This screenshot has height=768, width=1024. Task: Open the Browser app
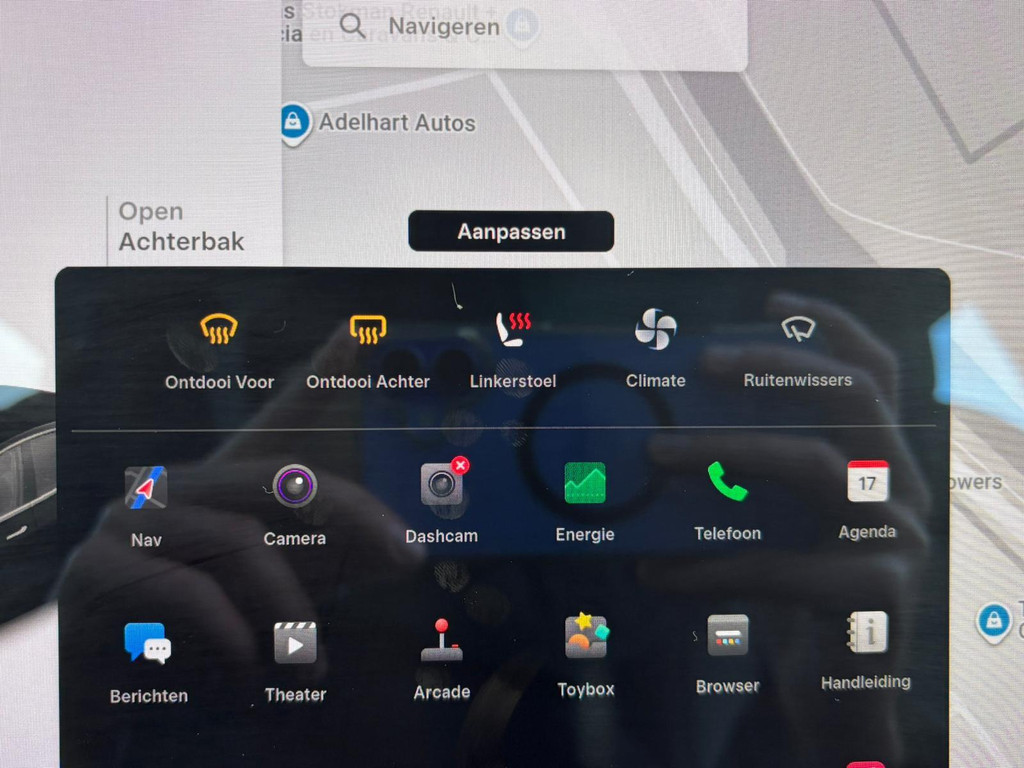click(727, 635)
